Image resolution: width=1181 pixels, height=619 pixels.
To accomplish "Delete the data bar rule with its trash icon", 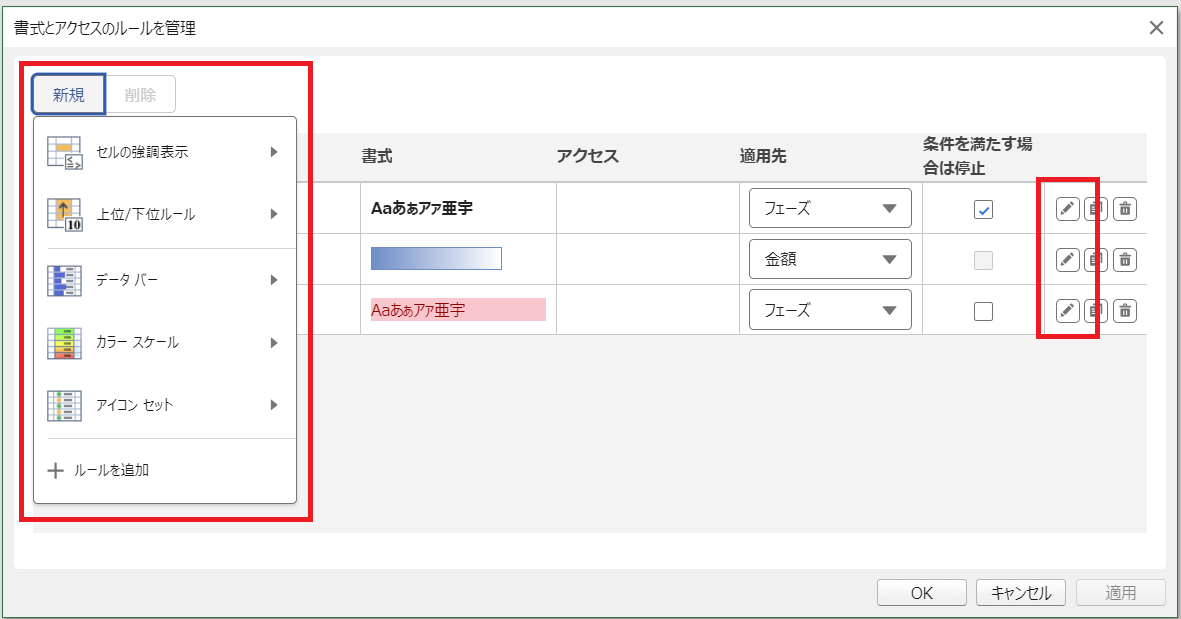I will point(1125,260).
